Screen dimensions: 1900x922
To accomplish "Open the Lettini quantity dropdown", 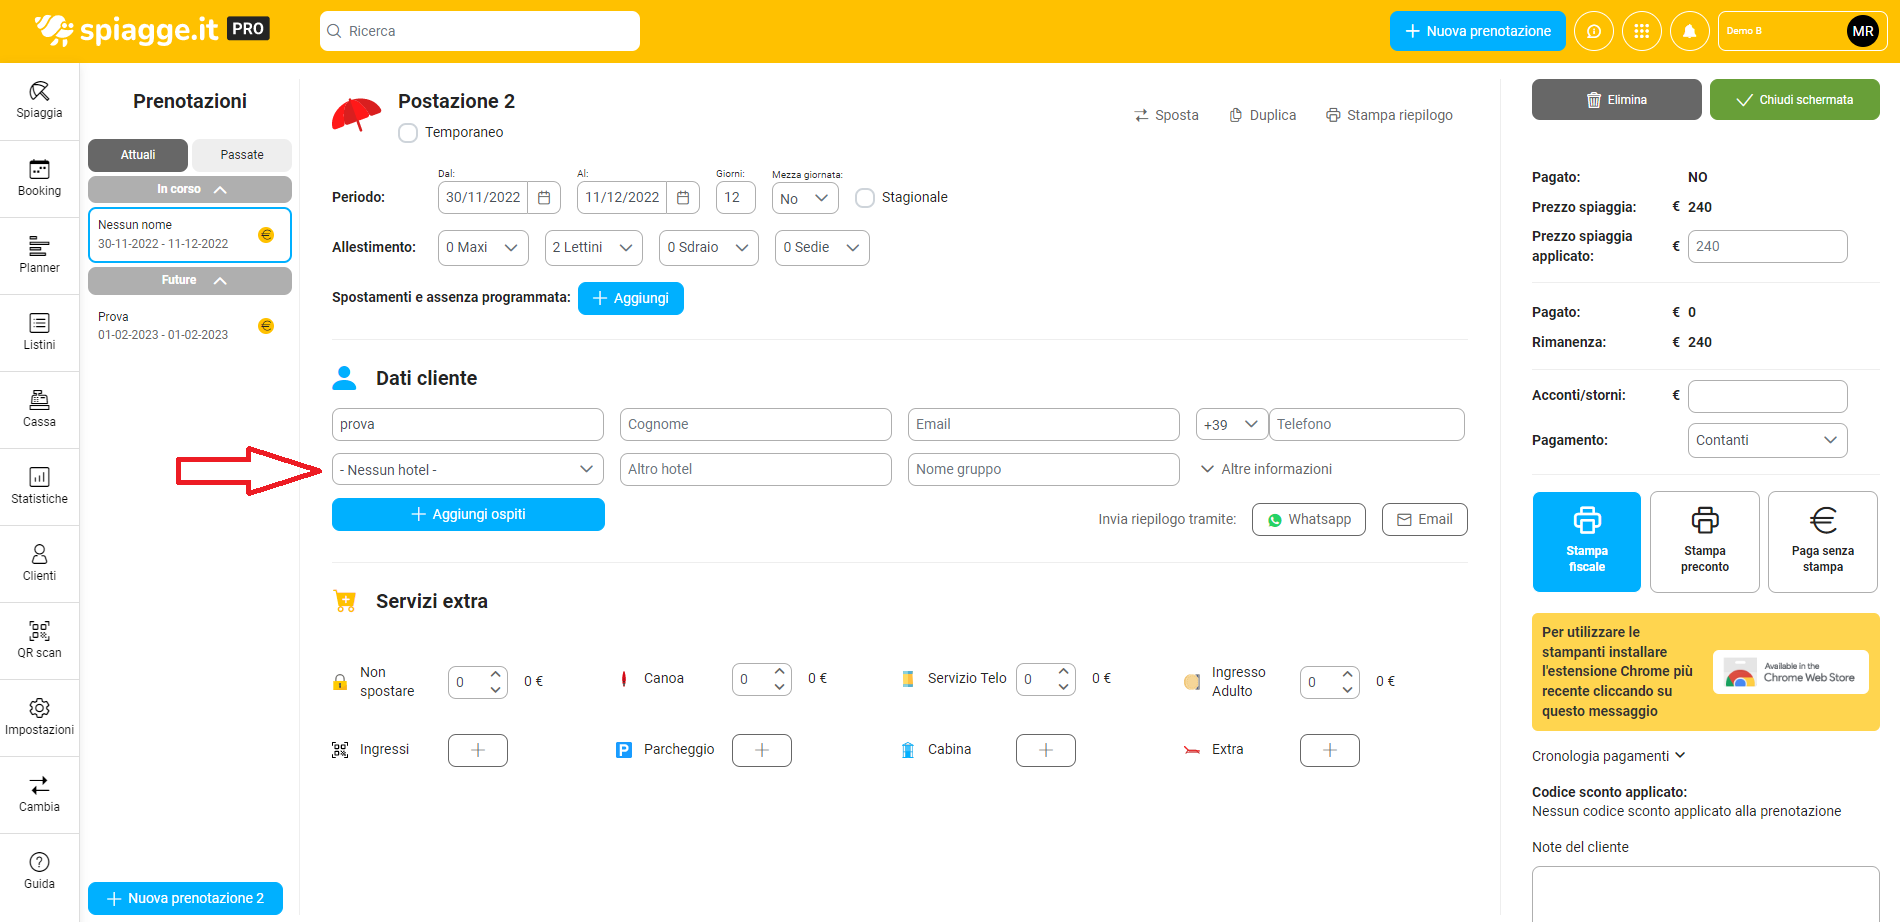I will coord(594,248).
